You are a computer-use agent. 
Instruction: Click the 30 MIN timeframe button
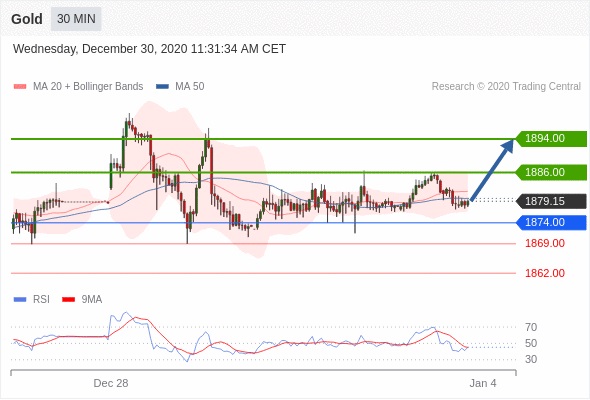[x=76, y=19]
